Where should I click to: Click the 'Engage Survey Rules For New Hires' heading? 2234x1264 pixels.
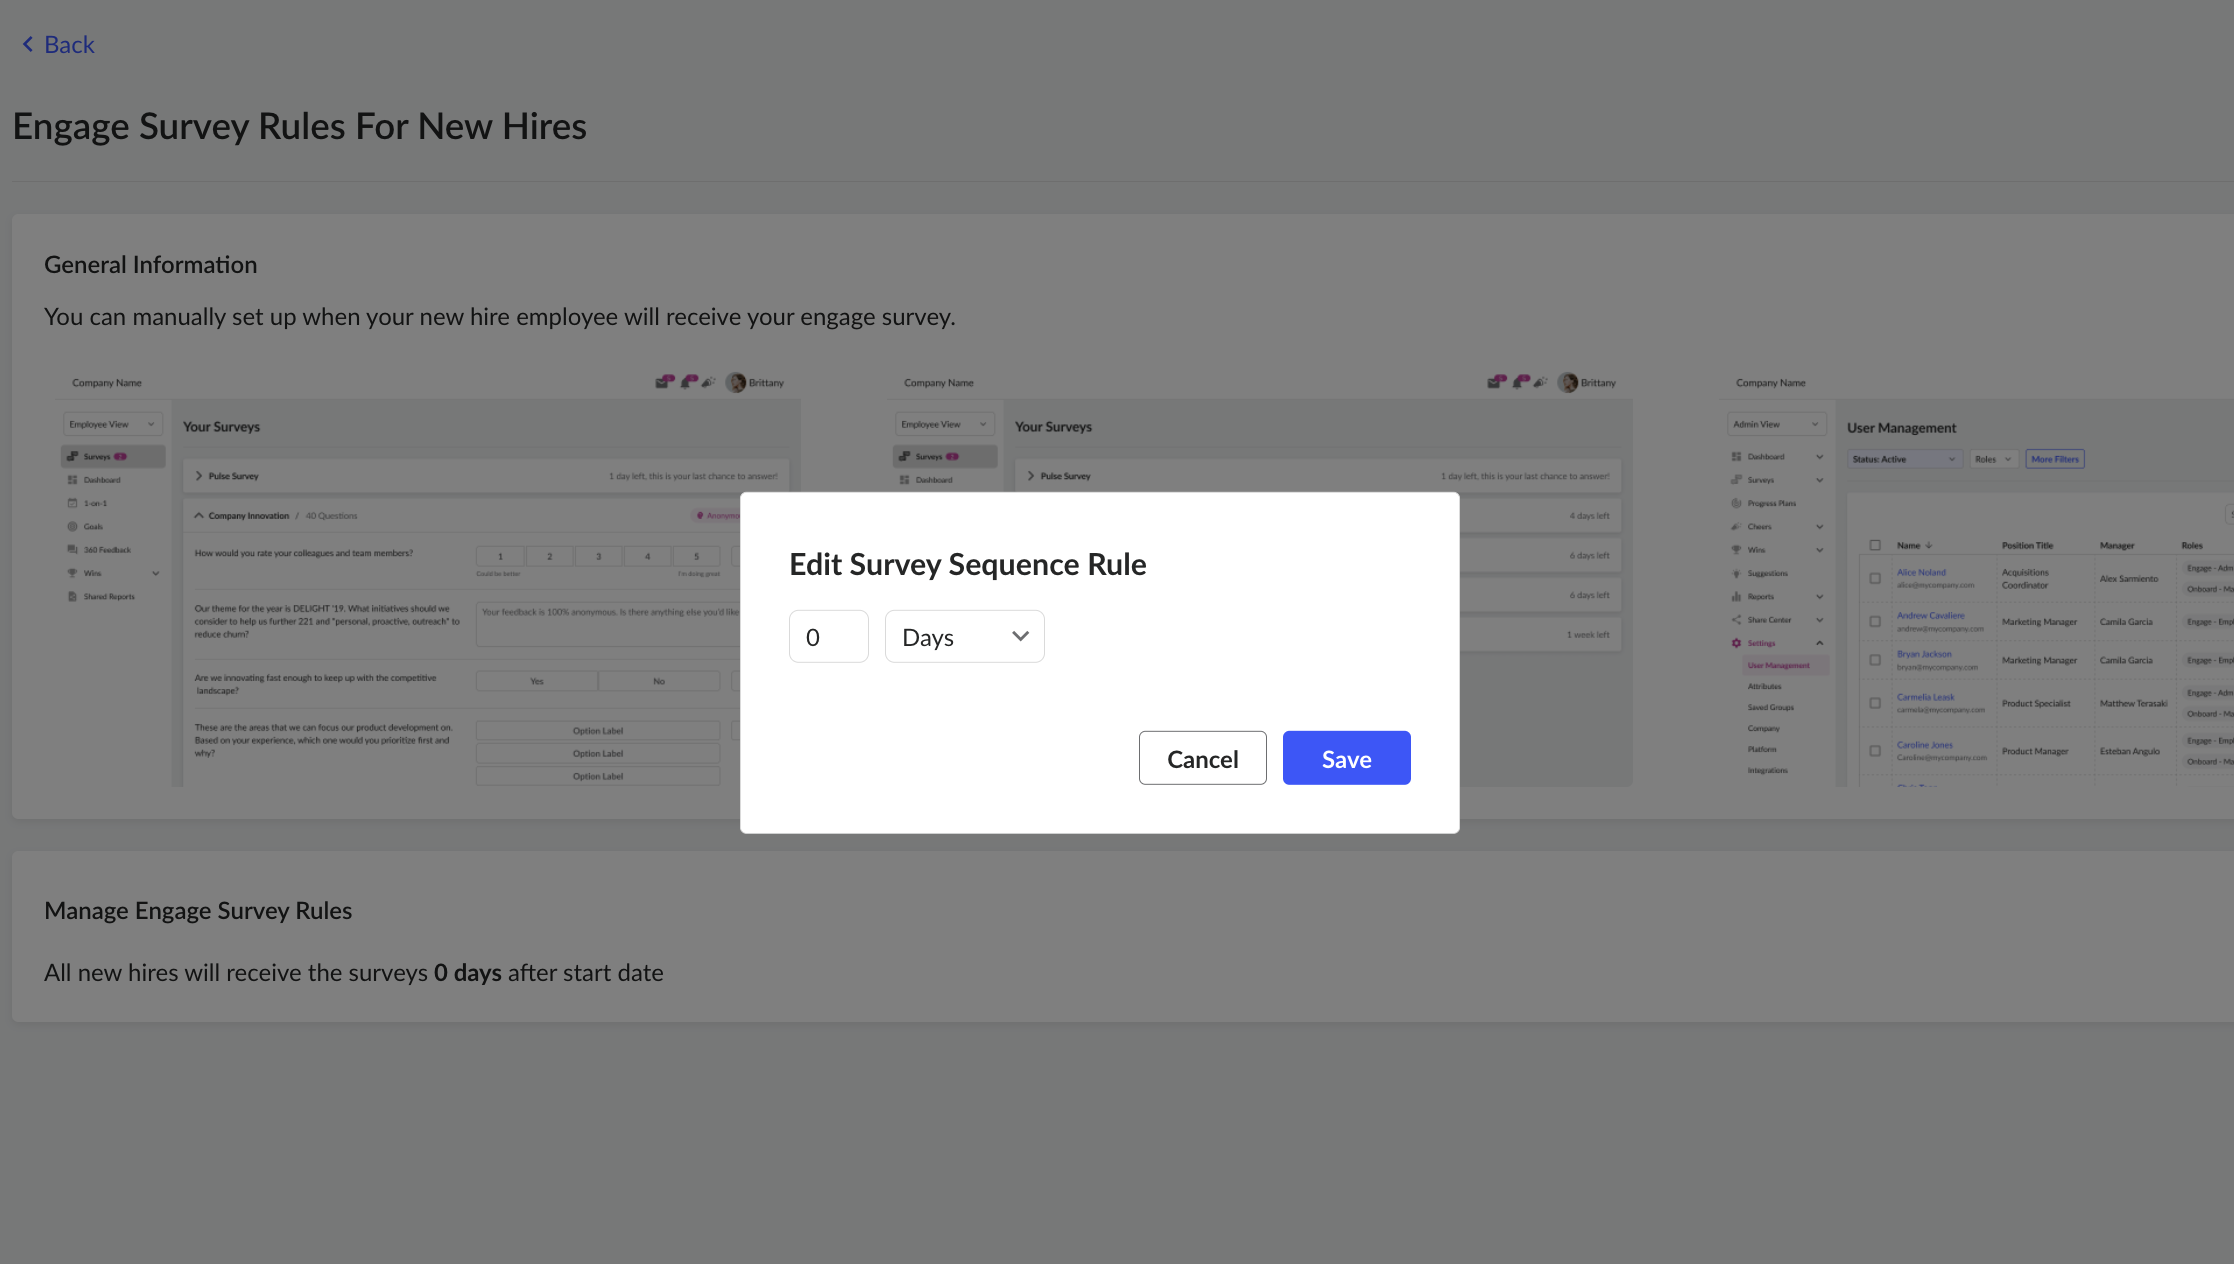[x=300, y=127]
